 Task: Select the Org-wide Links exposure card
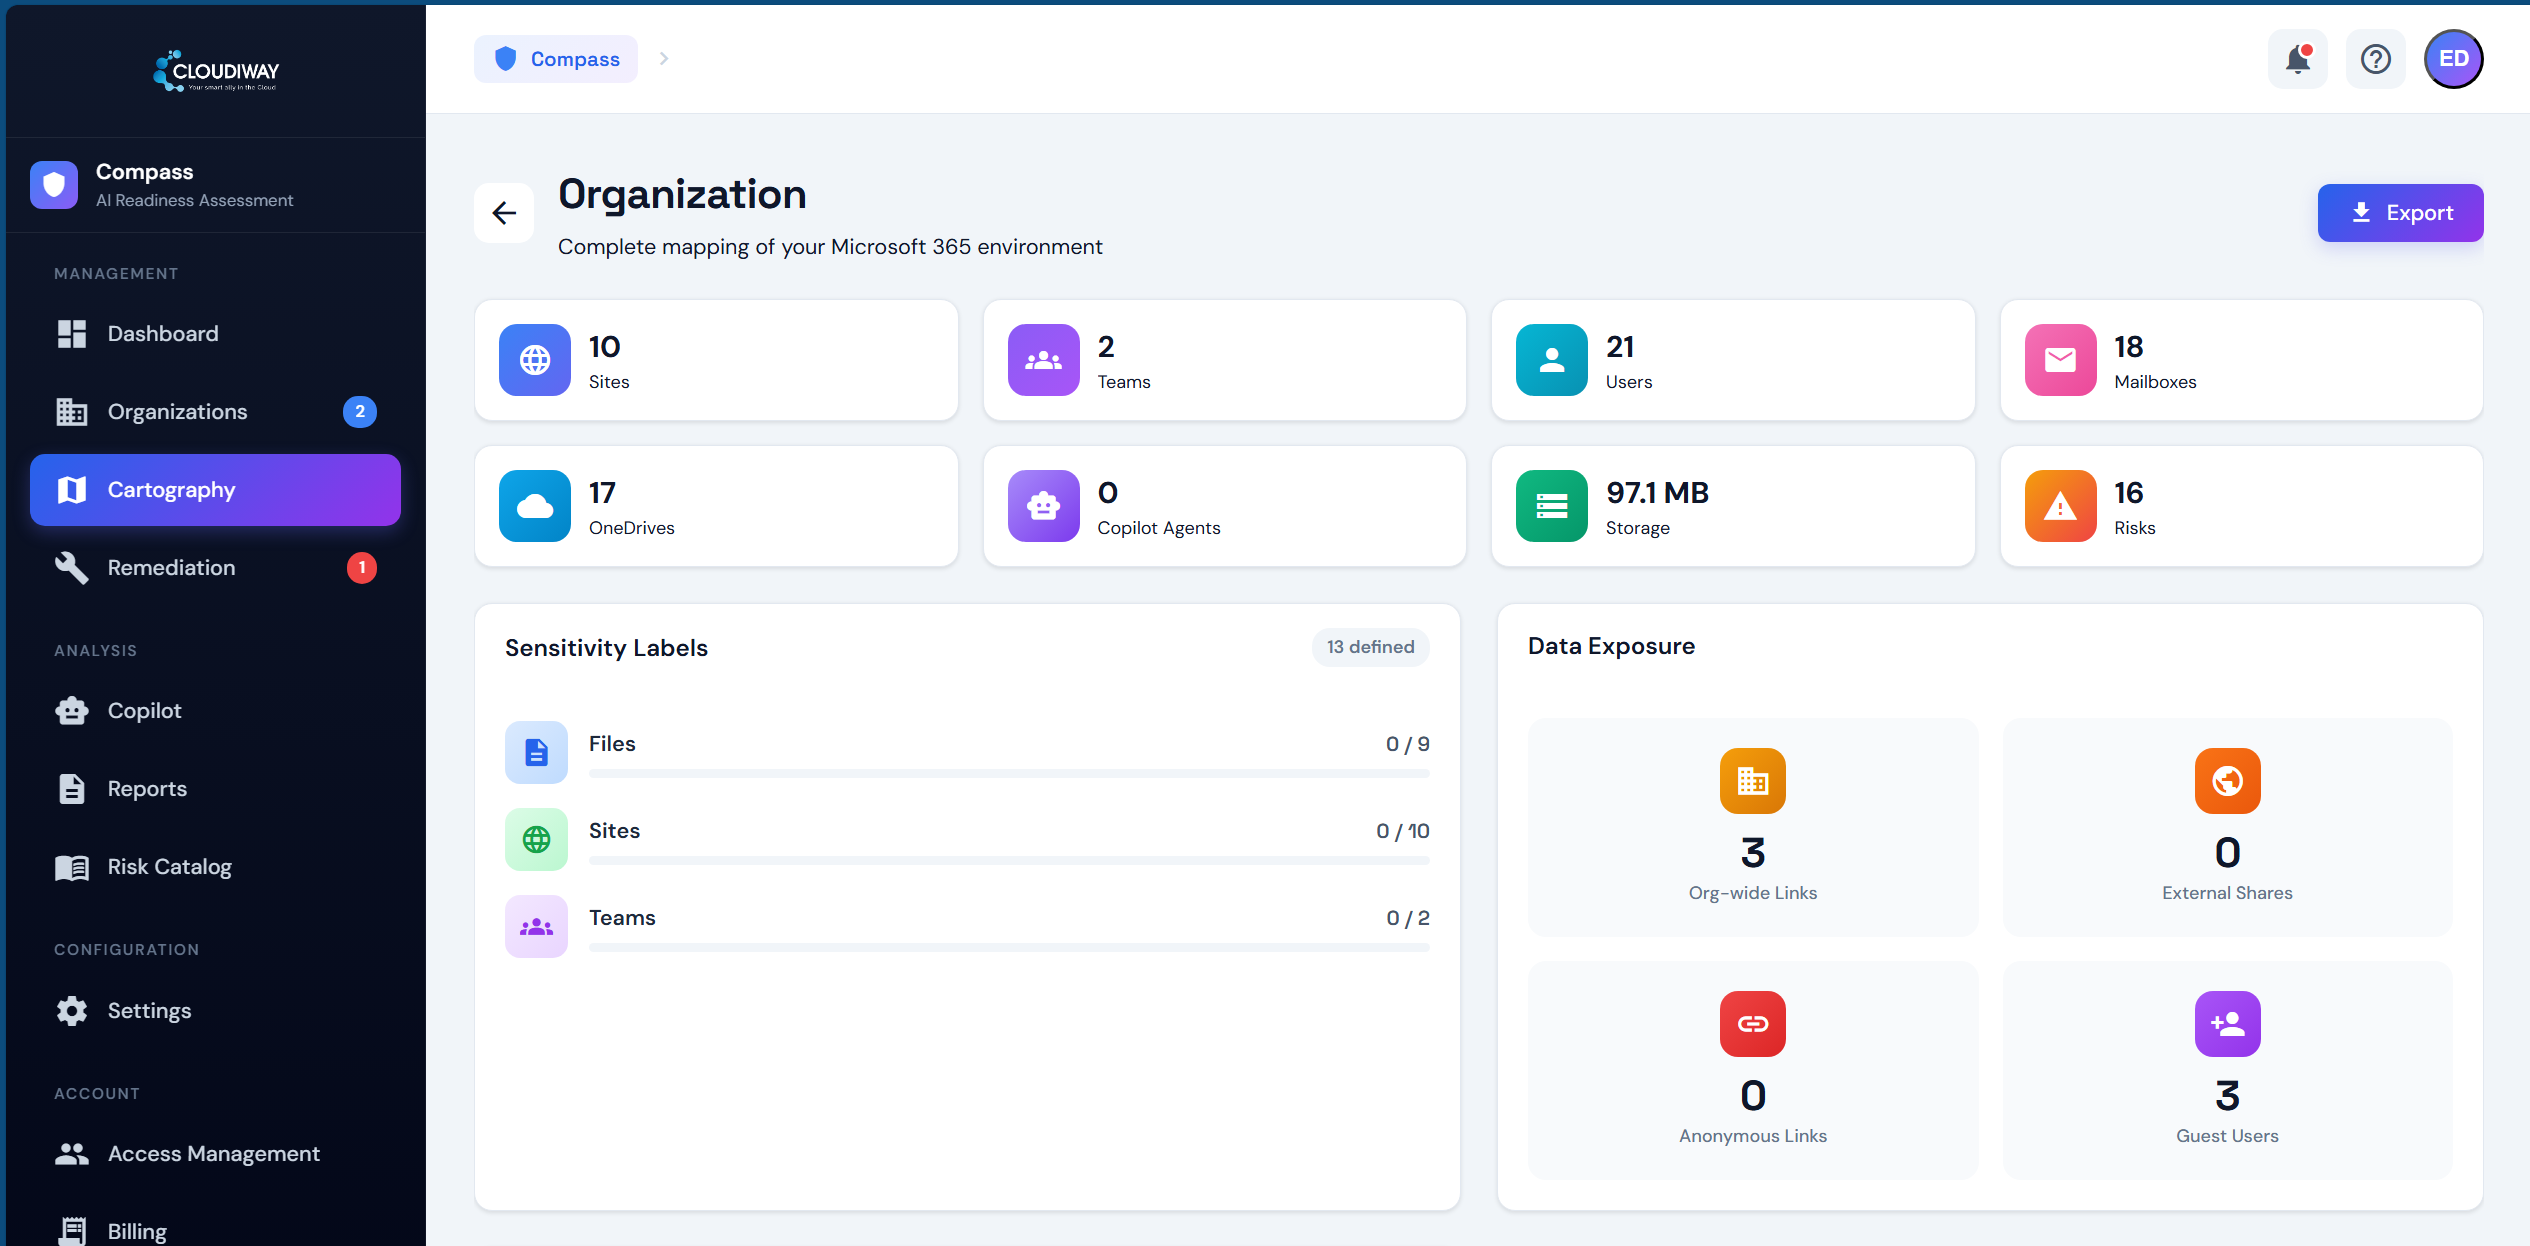1753,827
